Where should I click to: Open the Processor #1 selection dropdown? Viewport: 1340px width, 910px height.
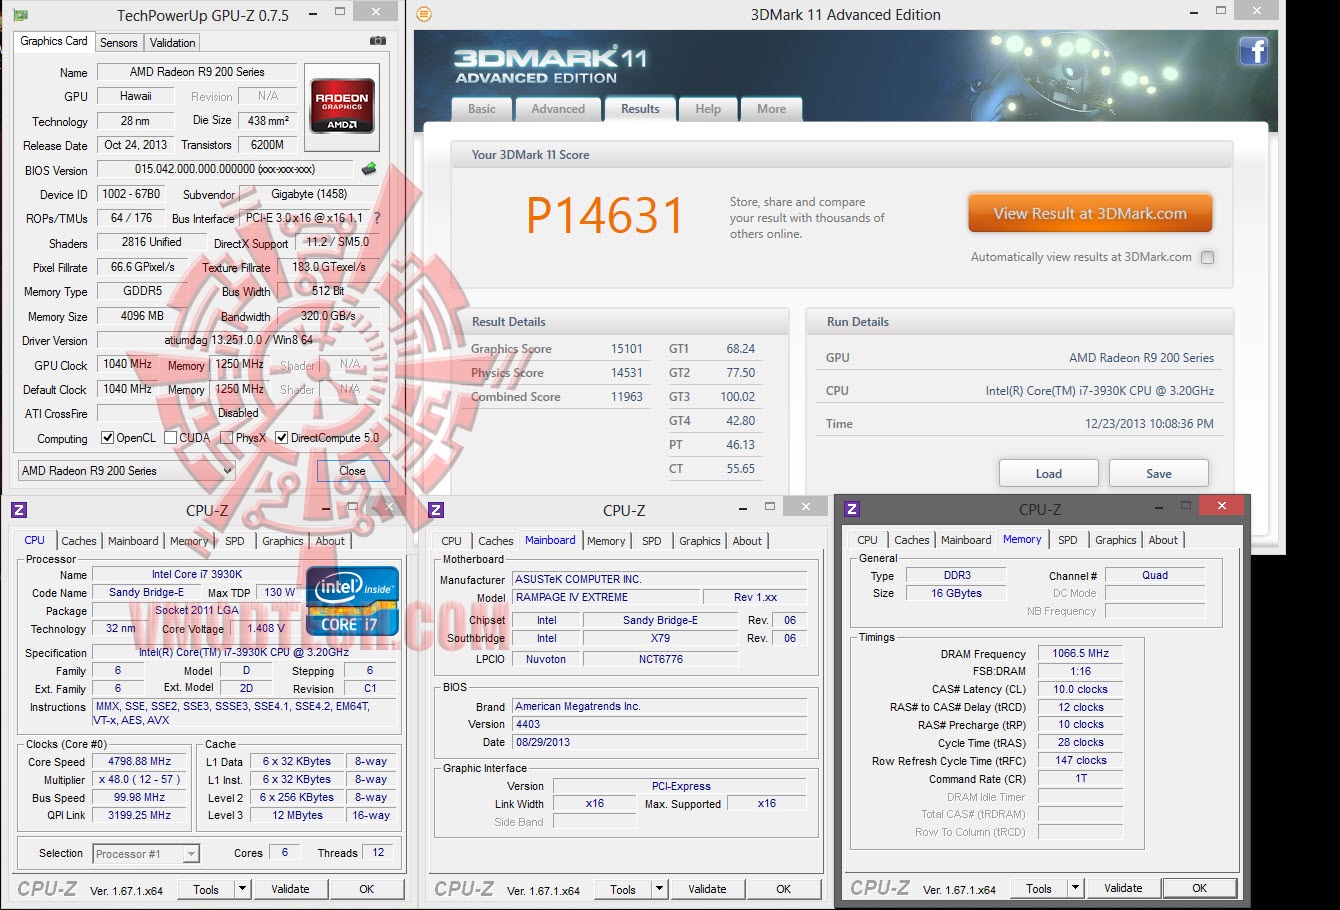[146, 854]
